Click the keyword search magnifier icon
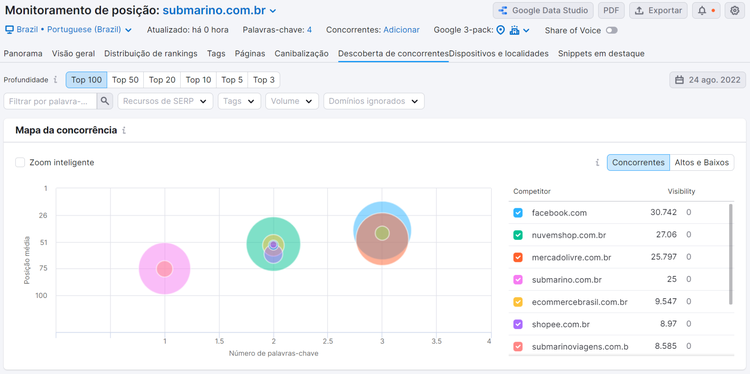Screen dimensions: 750x374 pos(105,101)
